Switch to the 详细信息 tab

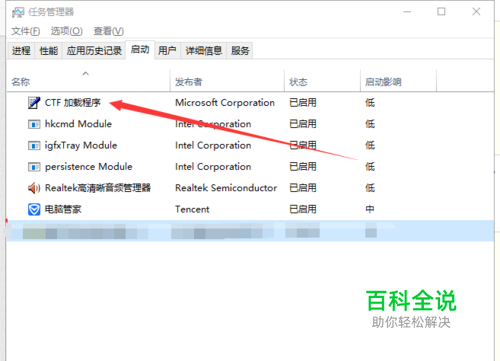pyautogui.click(x=204, y=51)
